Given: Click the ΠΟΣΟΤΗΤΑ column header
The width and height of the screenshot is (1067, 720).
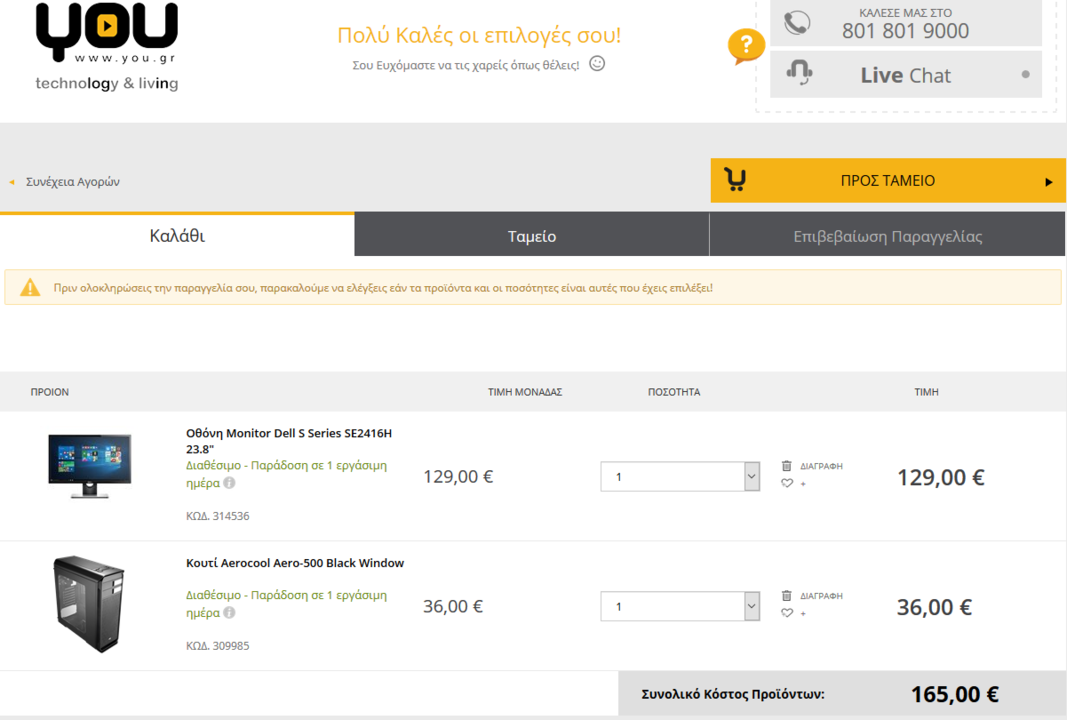Looking at the screenshot, I should (x=674, y=392).
